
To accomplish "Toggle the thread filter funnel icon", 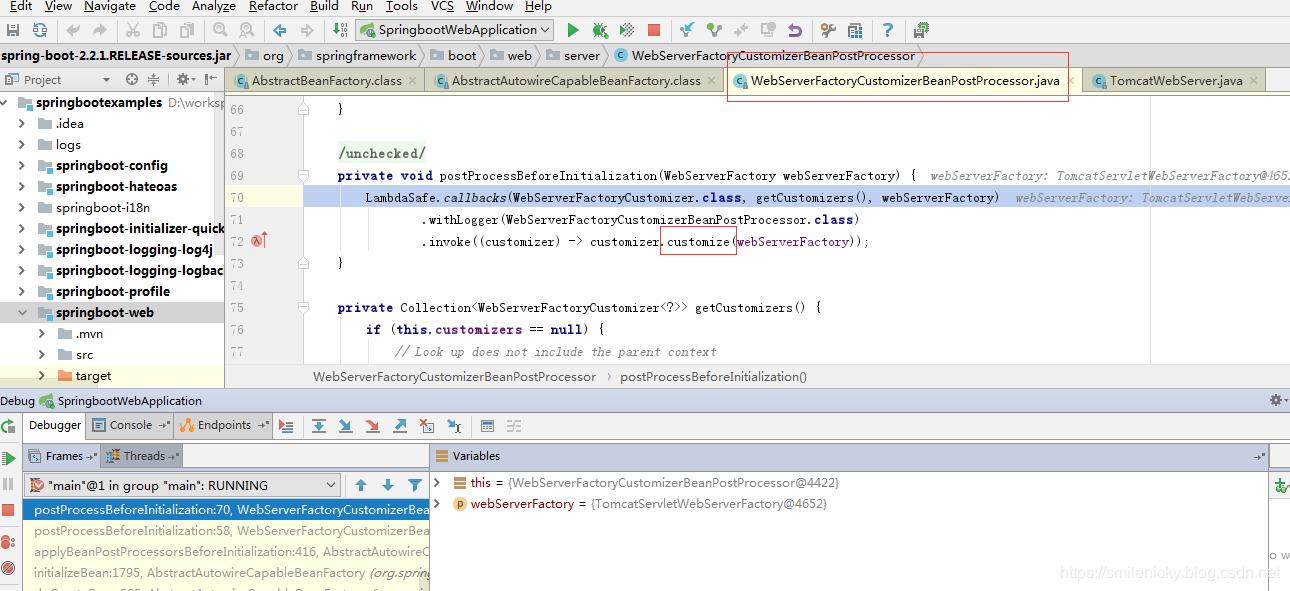I will point(415,485).
